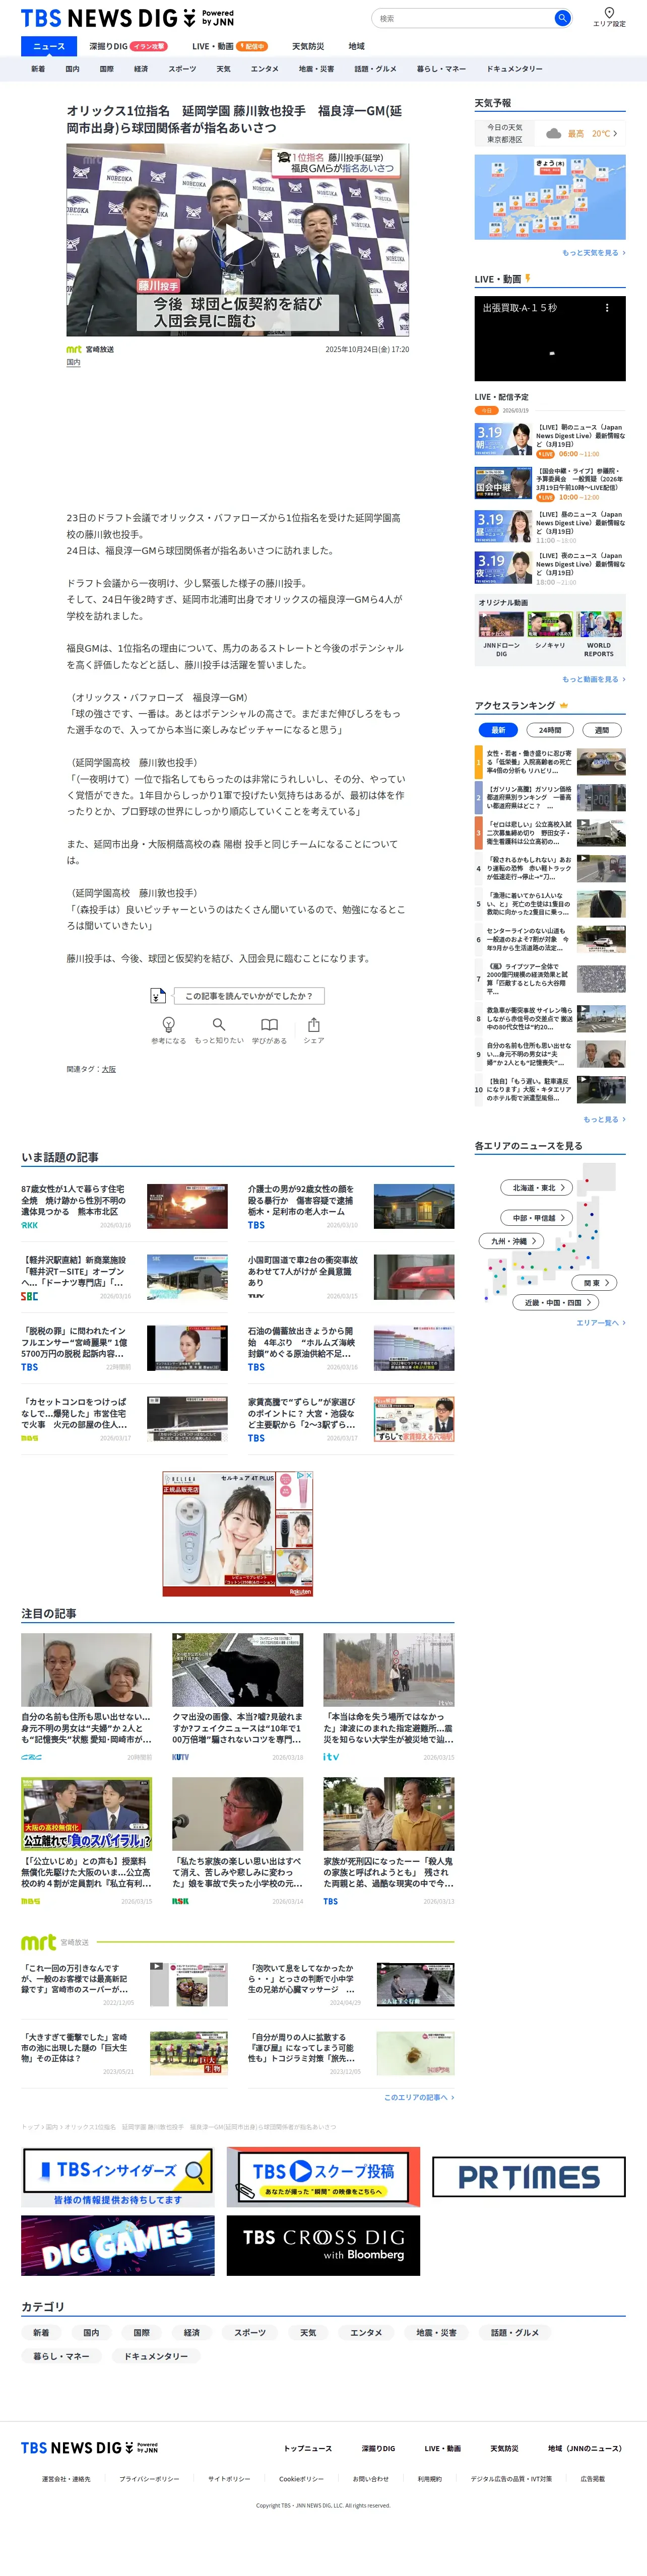Switch access ranking to 最新

click(498, 730)
